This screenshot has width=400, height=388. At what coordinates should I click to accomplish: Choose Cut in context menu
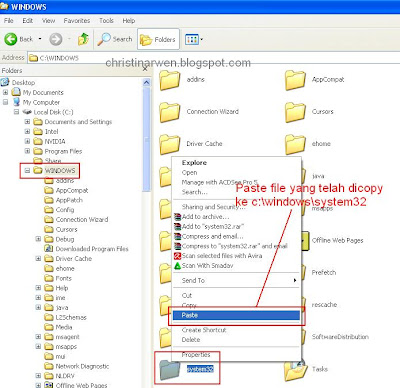(x=237, y=295)
